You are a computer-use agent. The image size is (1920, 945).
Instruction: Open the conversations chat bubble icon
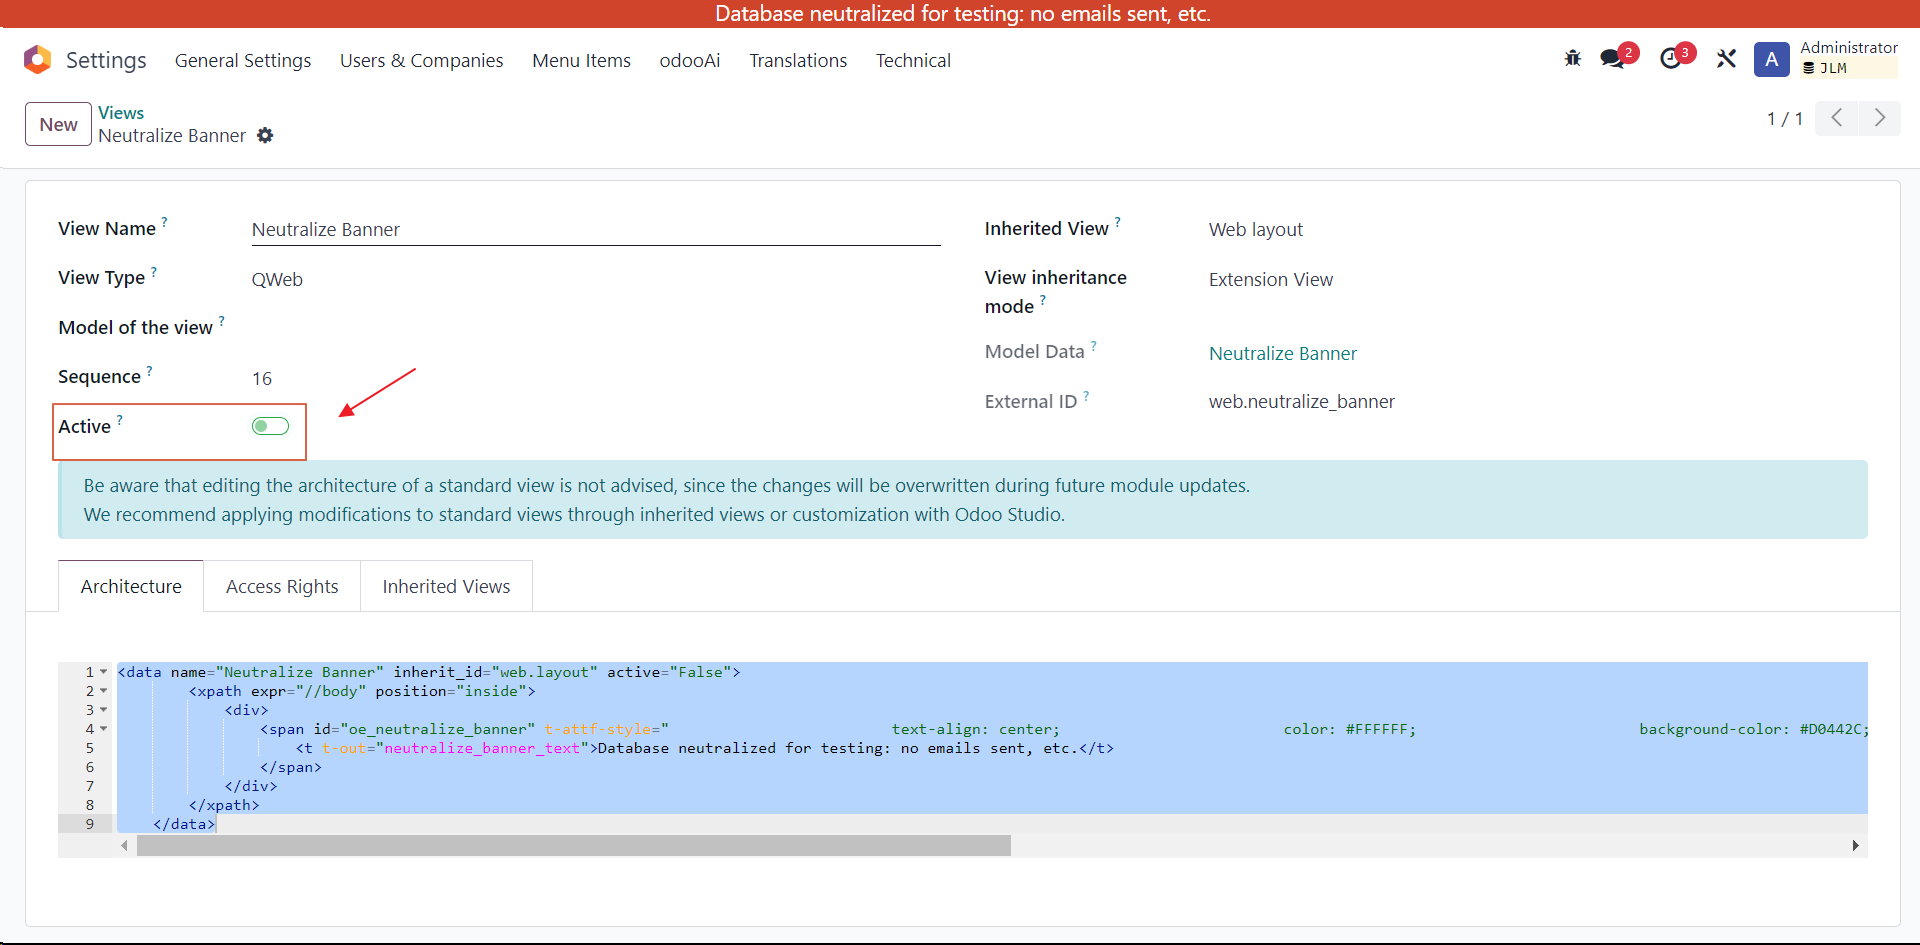pos(1613,59)
